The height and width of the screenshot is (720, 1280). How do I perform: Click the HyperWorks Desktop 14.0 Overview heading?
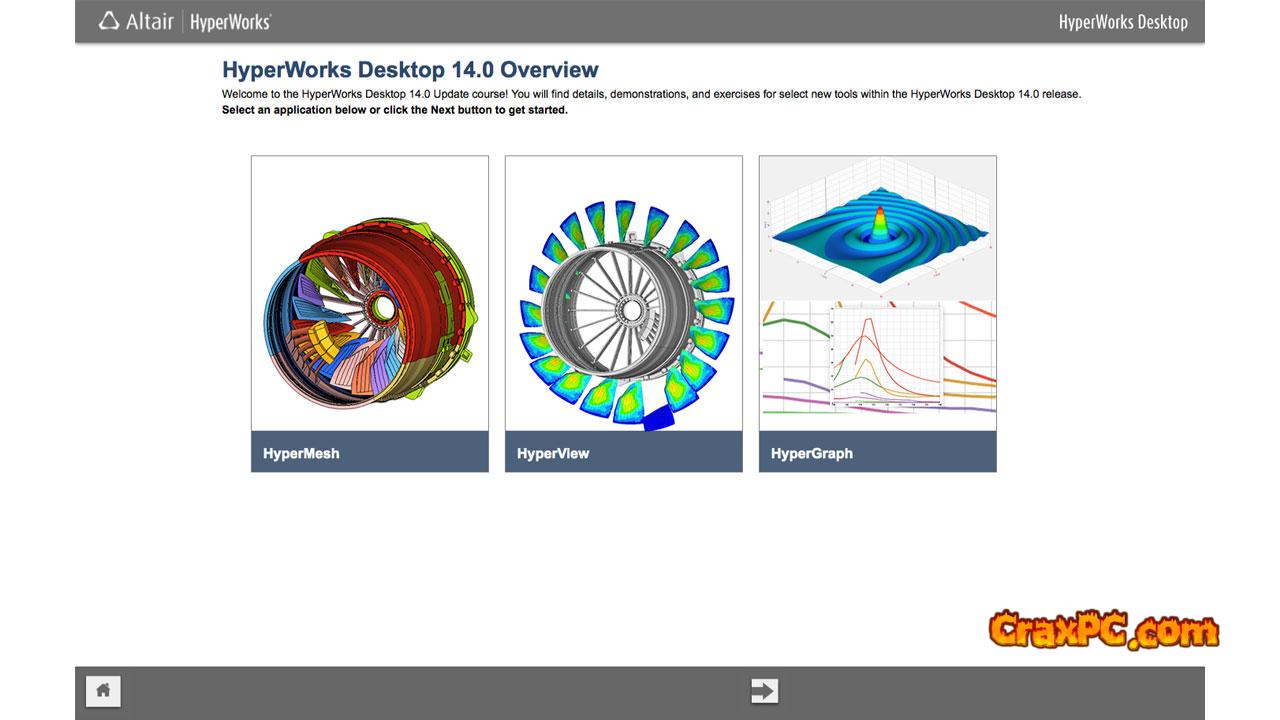pyautogui.click(x=410, y=70)
